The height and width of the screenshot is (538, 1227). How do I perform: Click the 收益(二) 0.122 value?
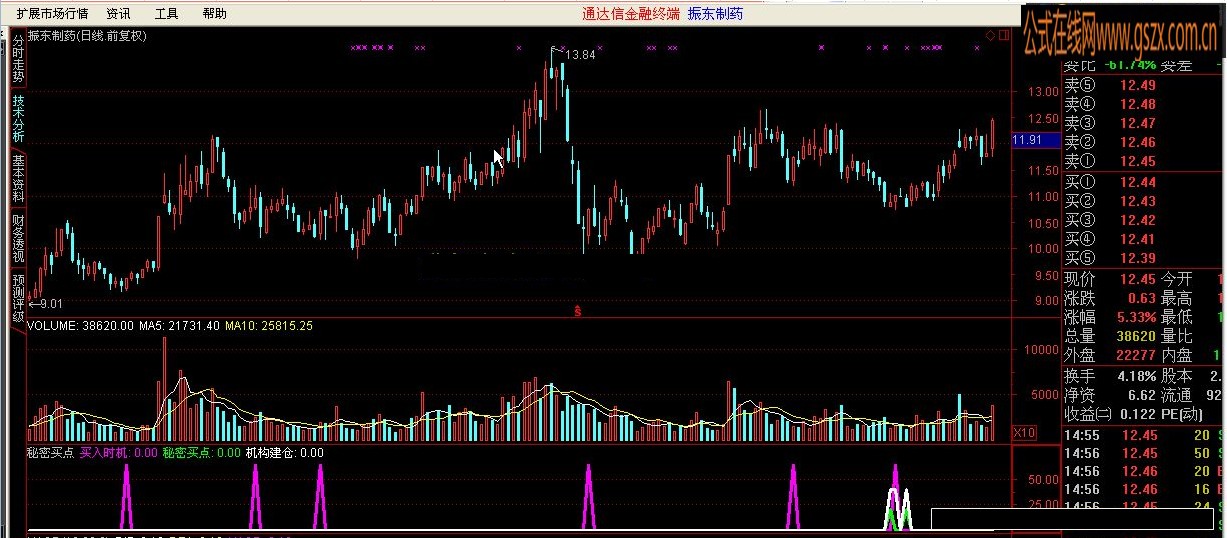click(1138, 414)
